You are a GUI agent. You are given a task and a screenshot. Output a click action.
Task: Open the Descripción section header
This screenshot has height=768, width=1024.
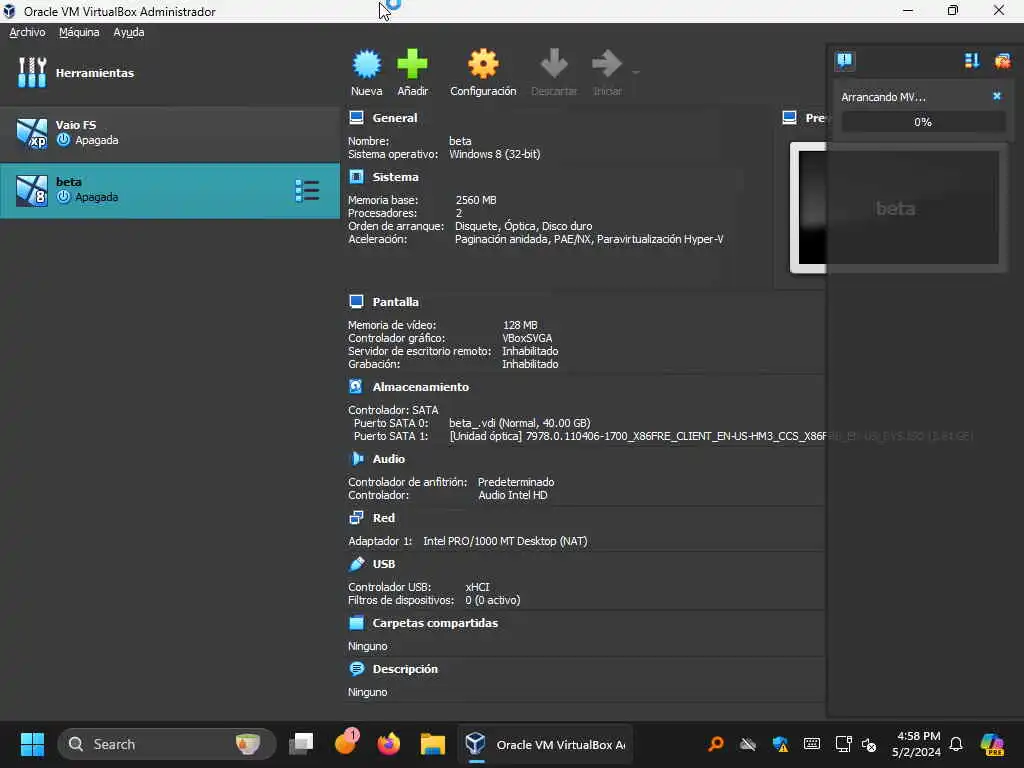point(405,669)
